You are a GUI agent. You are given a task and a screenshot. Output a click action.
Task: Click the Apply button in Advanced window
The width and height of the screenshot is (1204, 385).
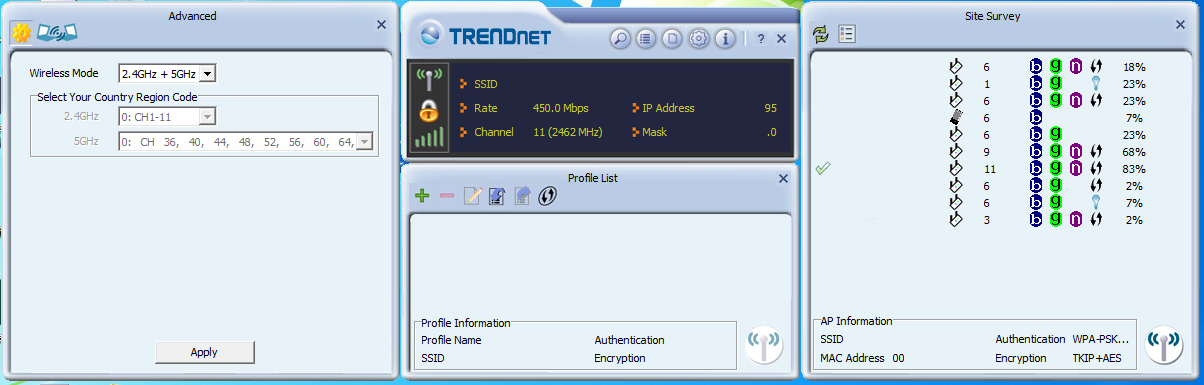click(204, 352)
